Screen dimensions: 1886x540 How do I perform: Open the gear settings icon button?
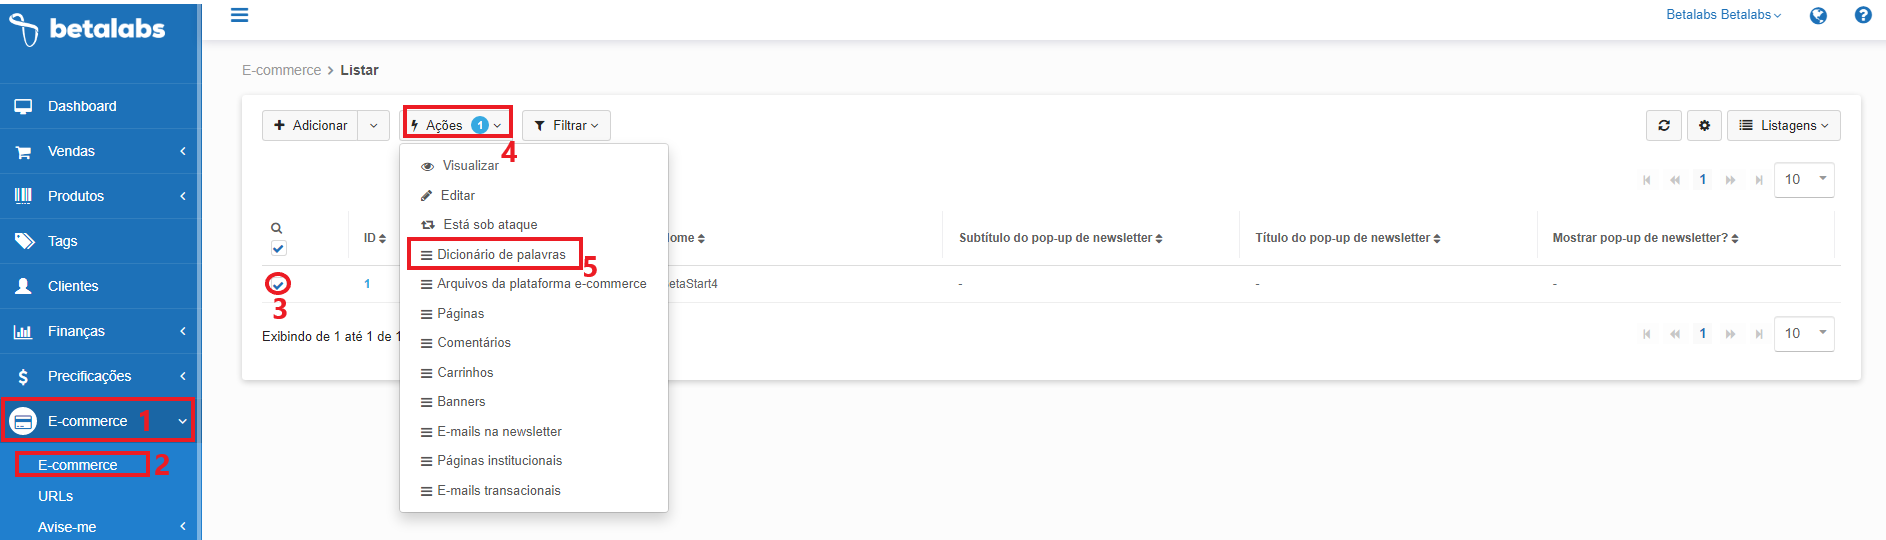point(1704,125)
